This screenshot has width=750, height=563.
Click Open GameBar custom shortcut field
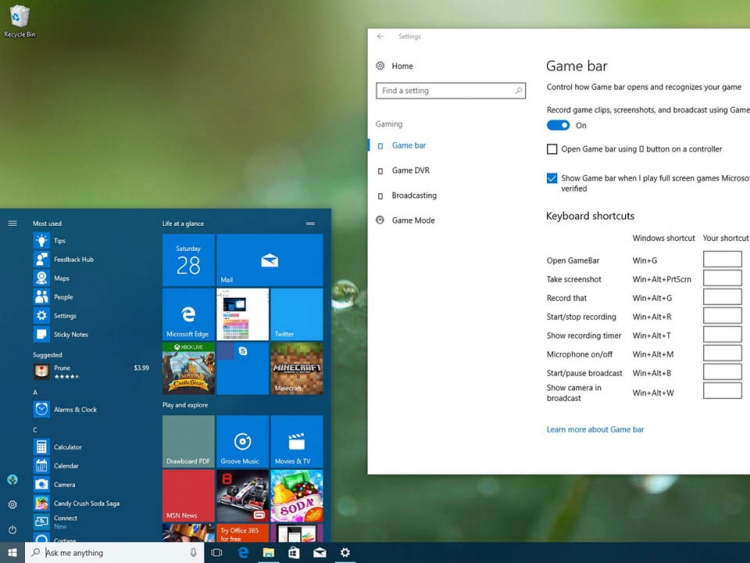[x=722, y=260]
